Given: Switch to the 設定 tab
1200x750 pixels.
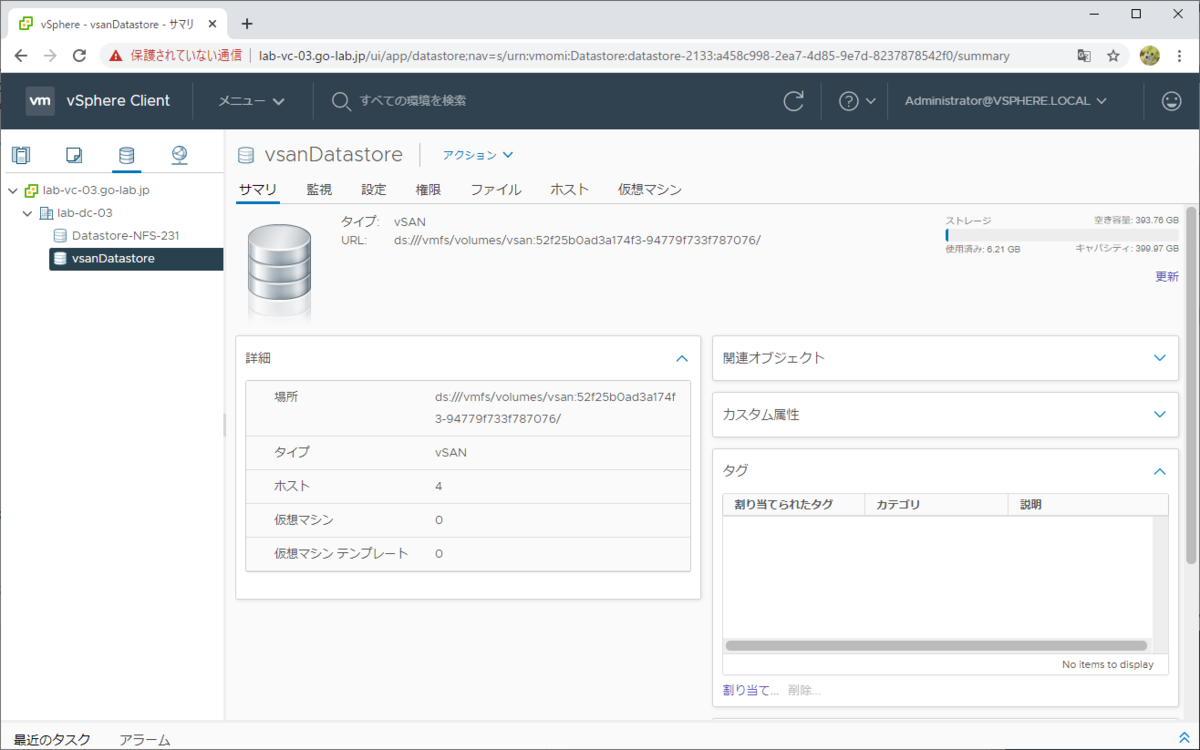Looking at the screenshot, I should [x=374, y=189].
